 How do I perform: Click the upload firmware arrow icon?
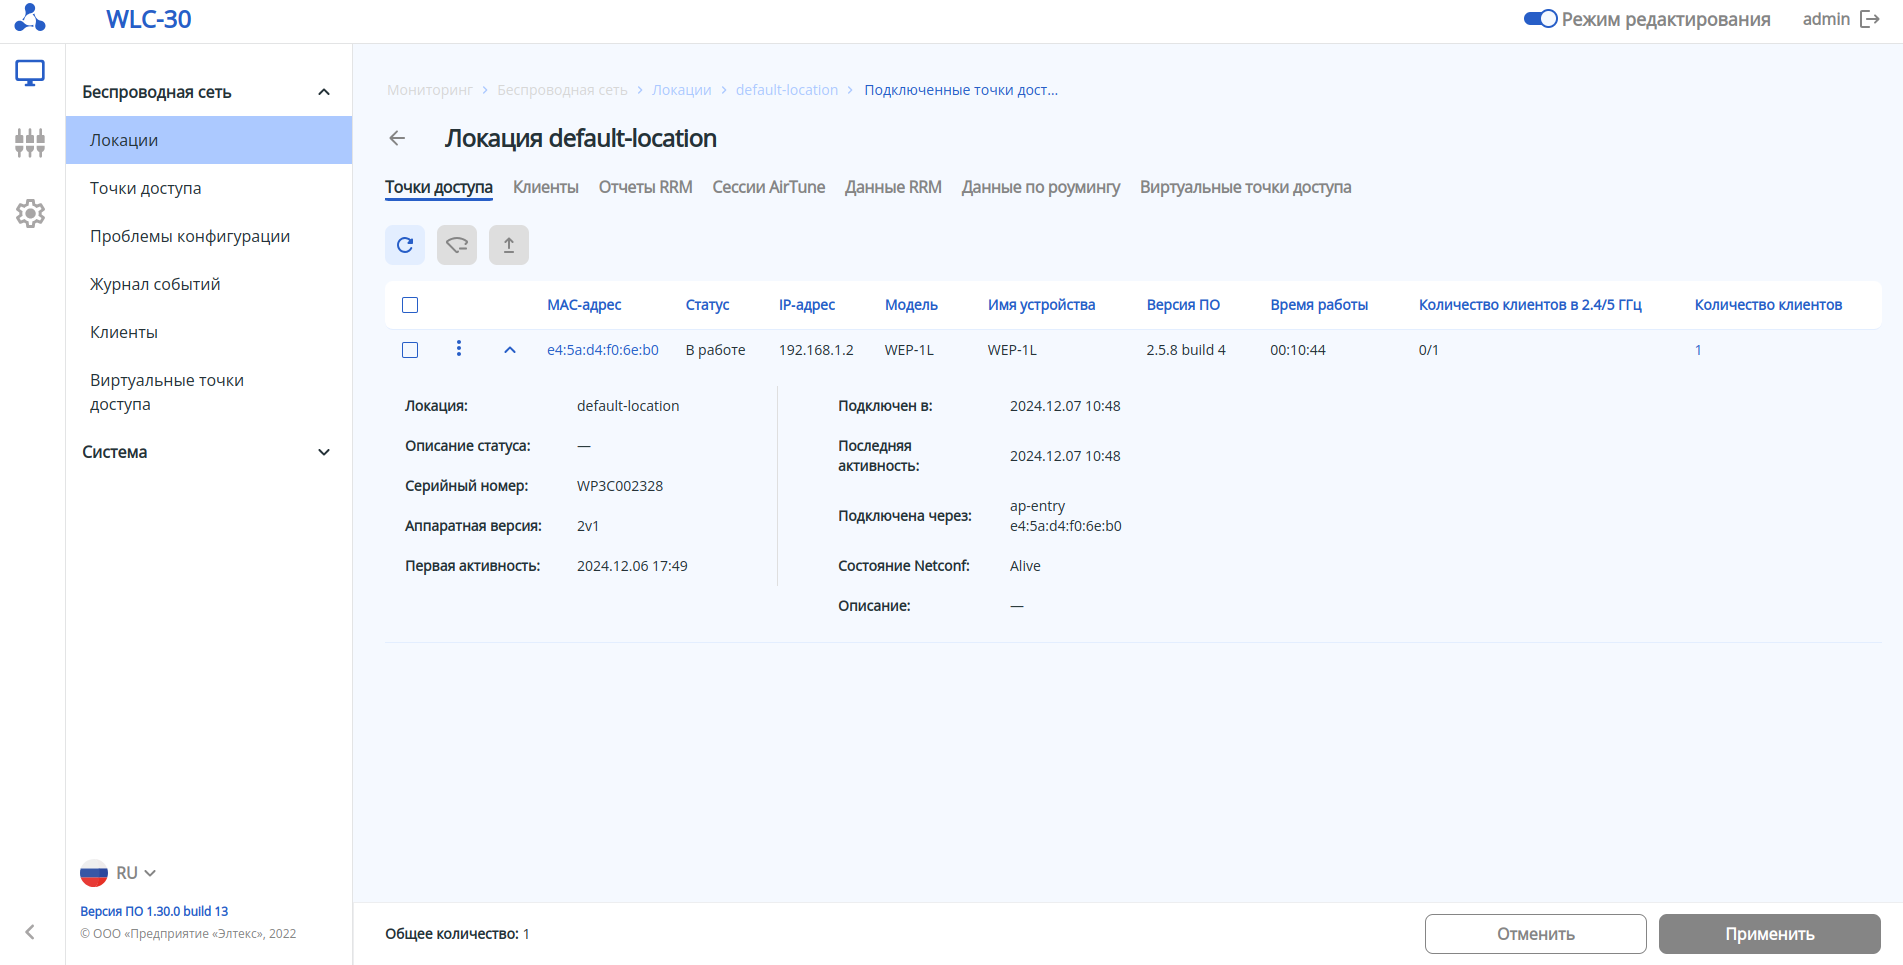click(x=509, y=245)
